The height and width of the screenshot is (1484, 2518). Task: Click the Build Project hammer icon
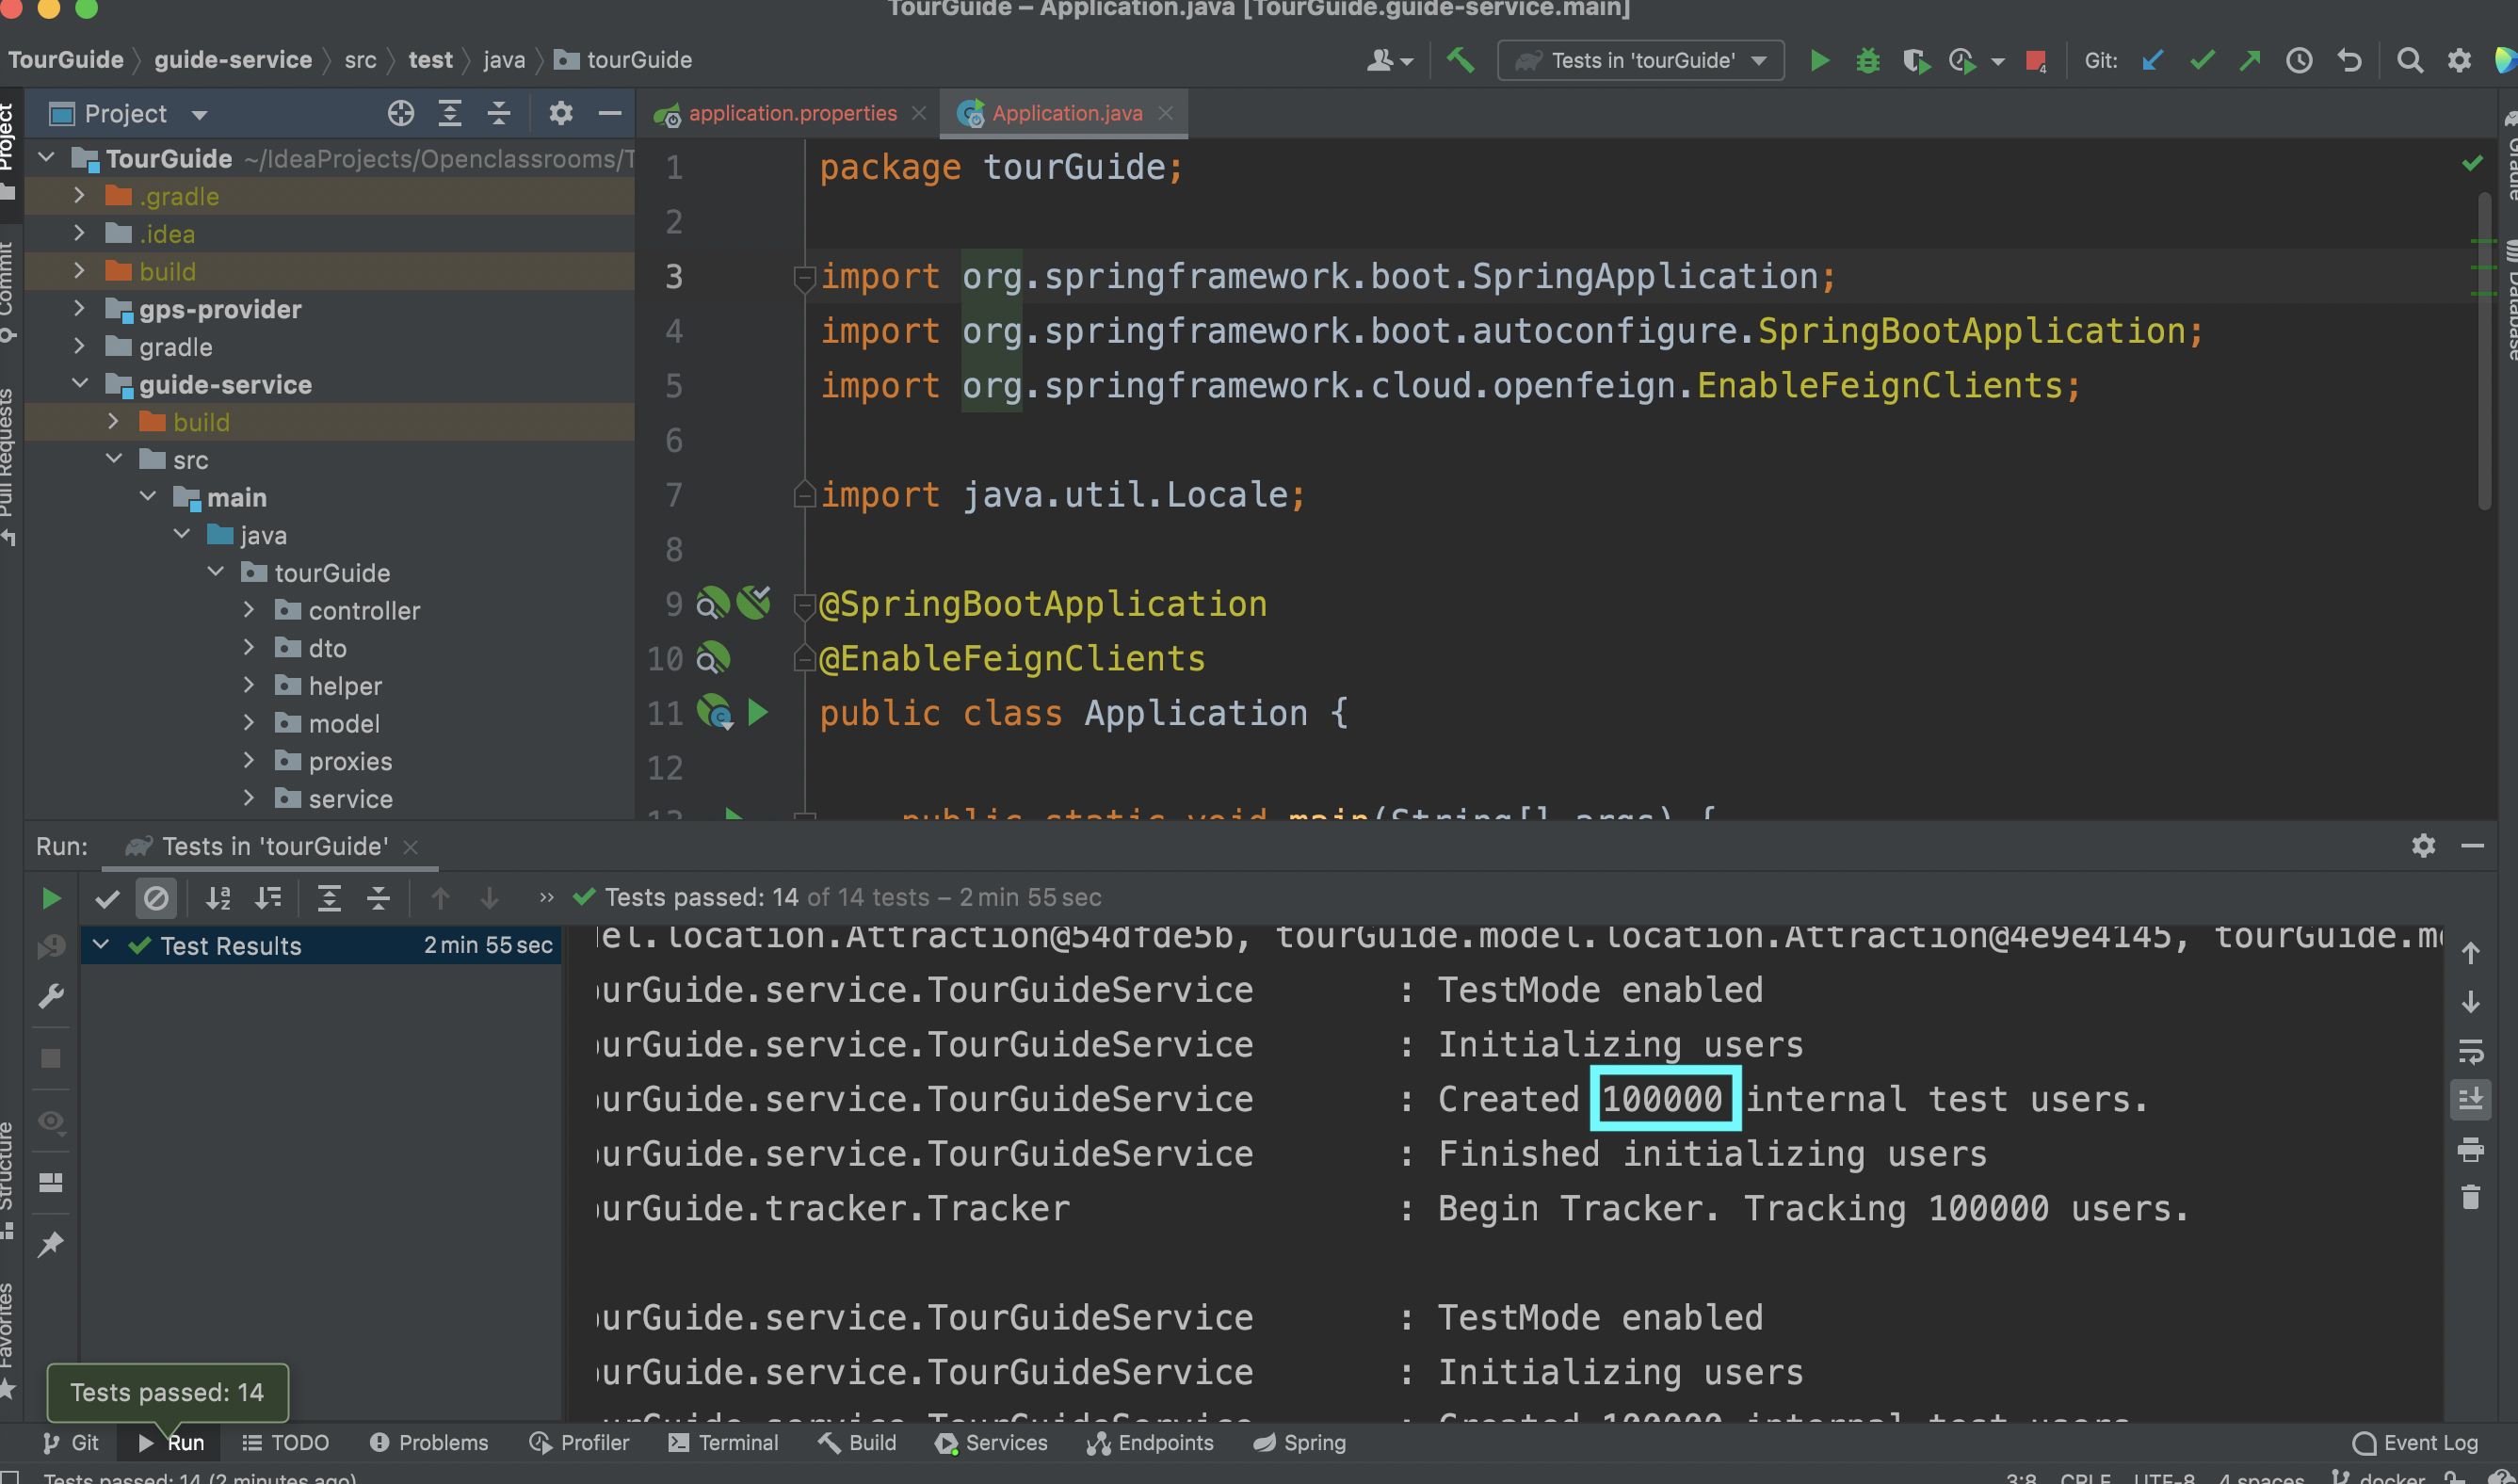1460,60
